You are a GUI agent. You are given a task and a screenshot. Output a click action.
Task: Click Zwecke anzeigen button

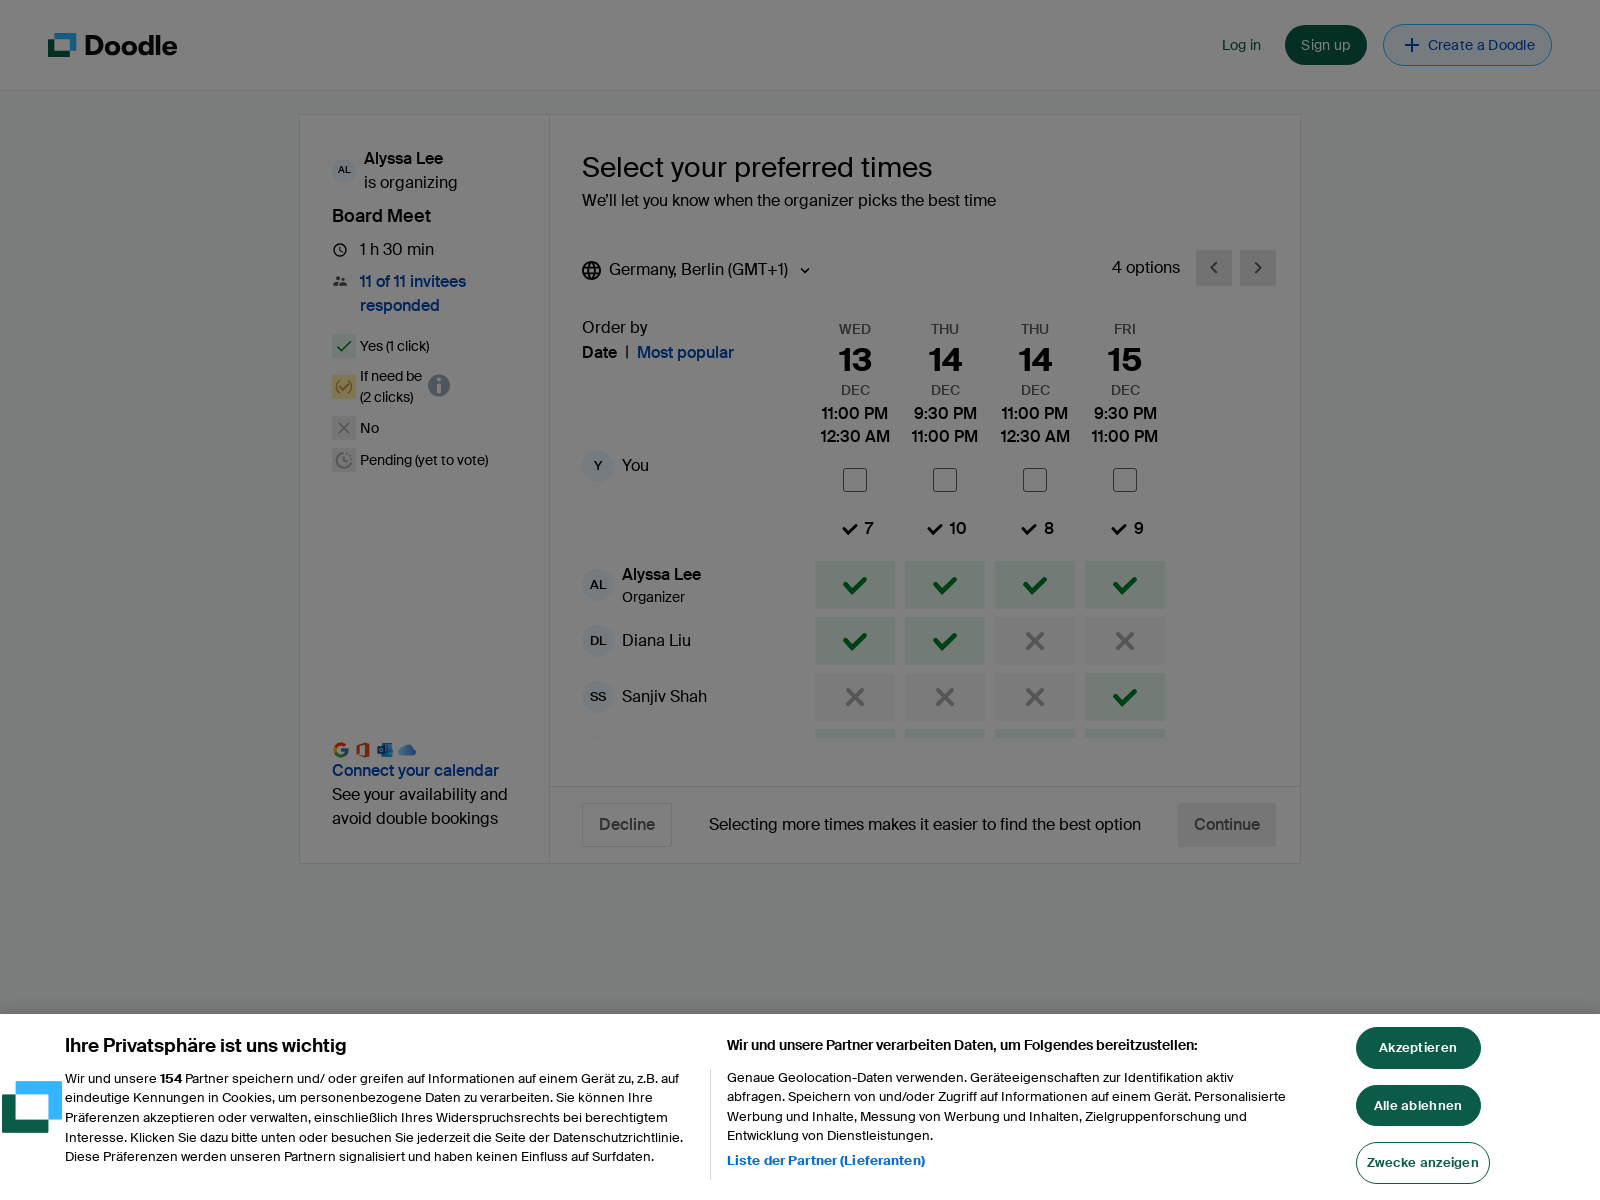click(x=1423, y=1163)
